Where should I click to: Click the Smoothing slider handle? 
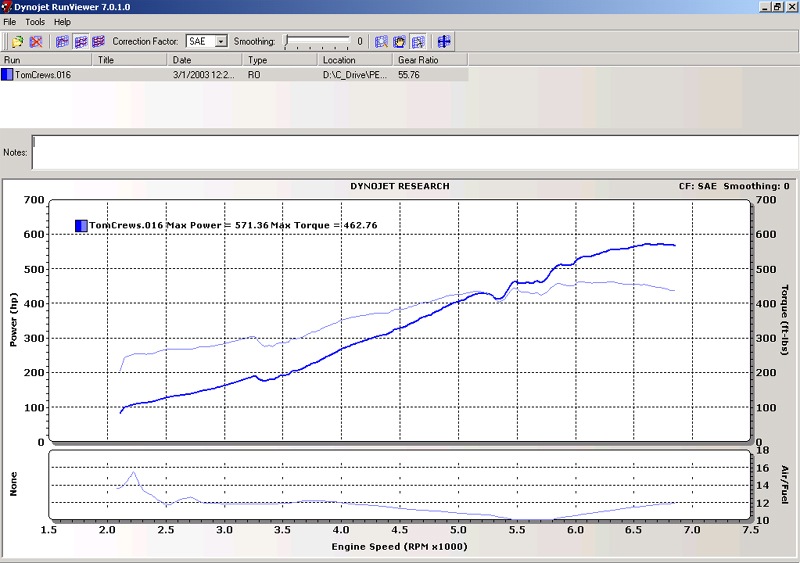pos(287,40)
